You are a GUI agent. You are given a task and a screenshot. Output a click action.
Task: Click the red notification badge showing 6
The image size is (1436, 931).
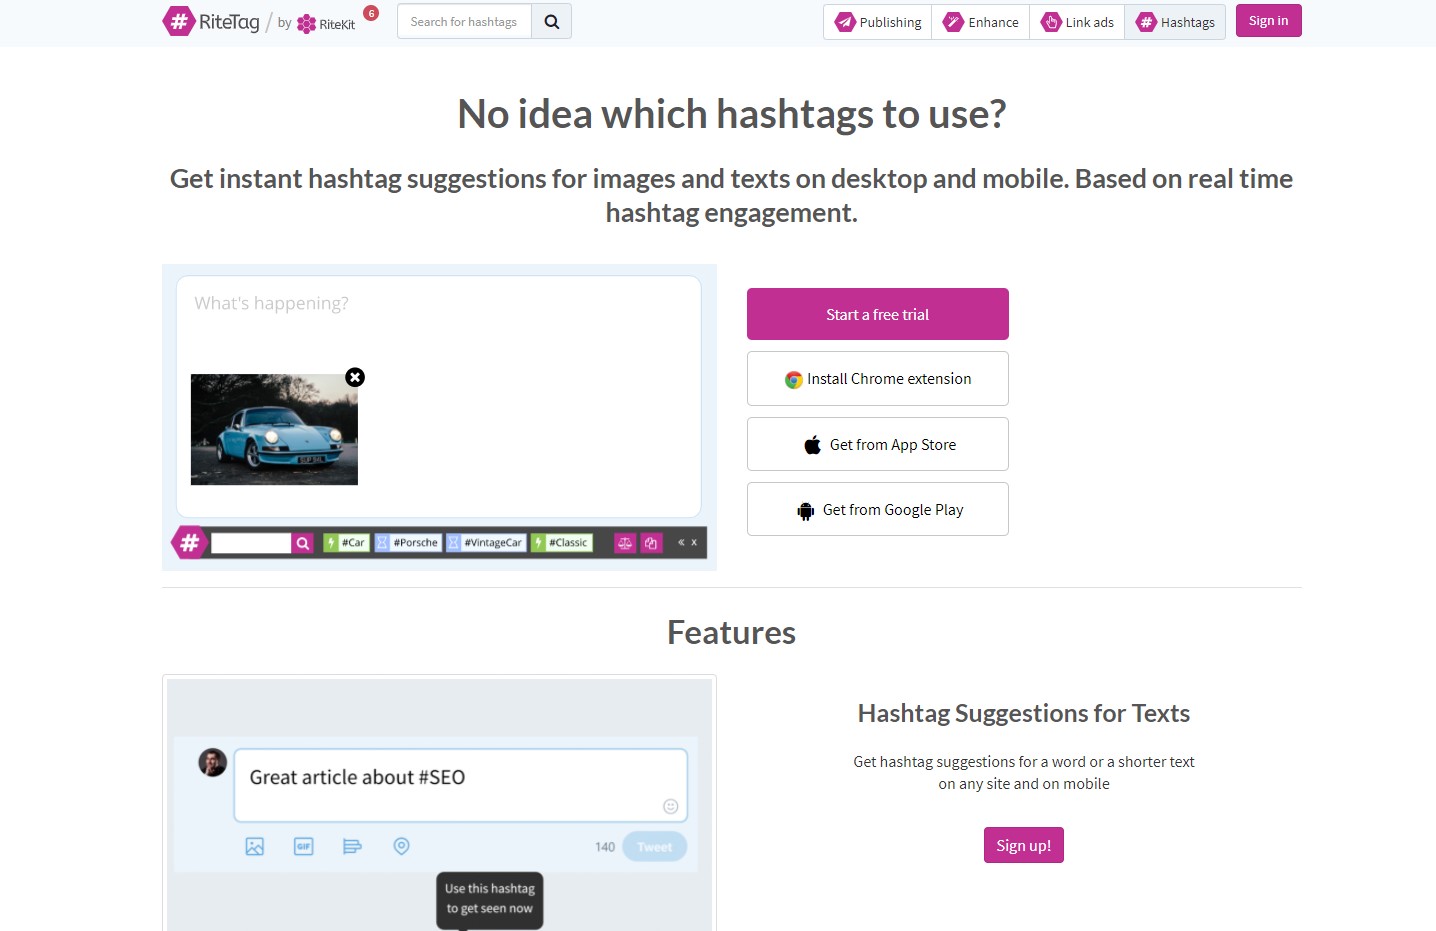click(371, 13)
